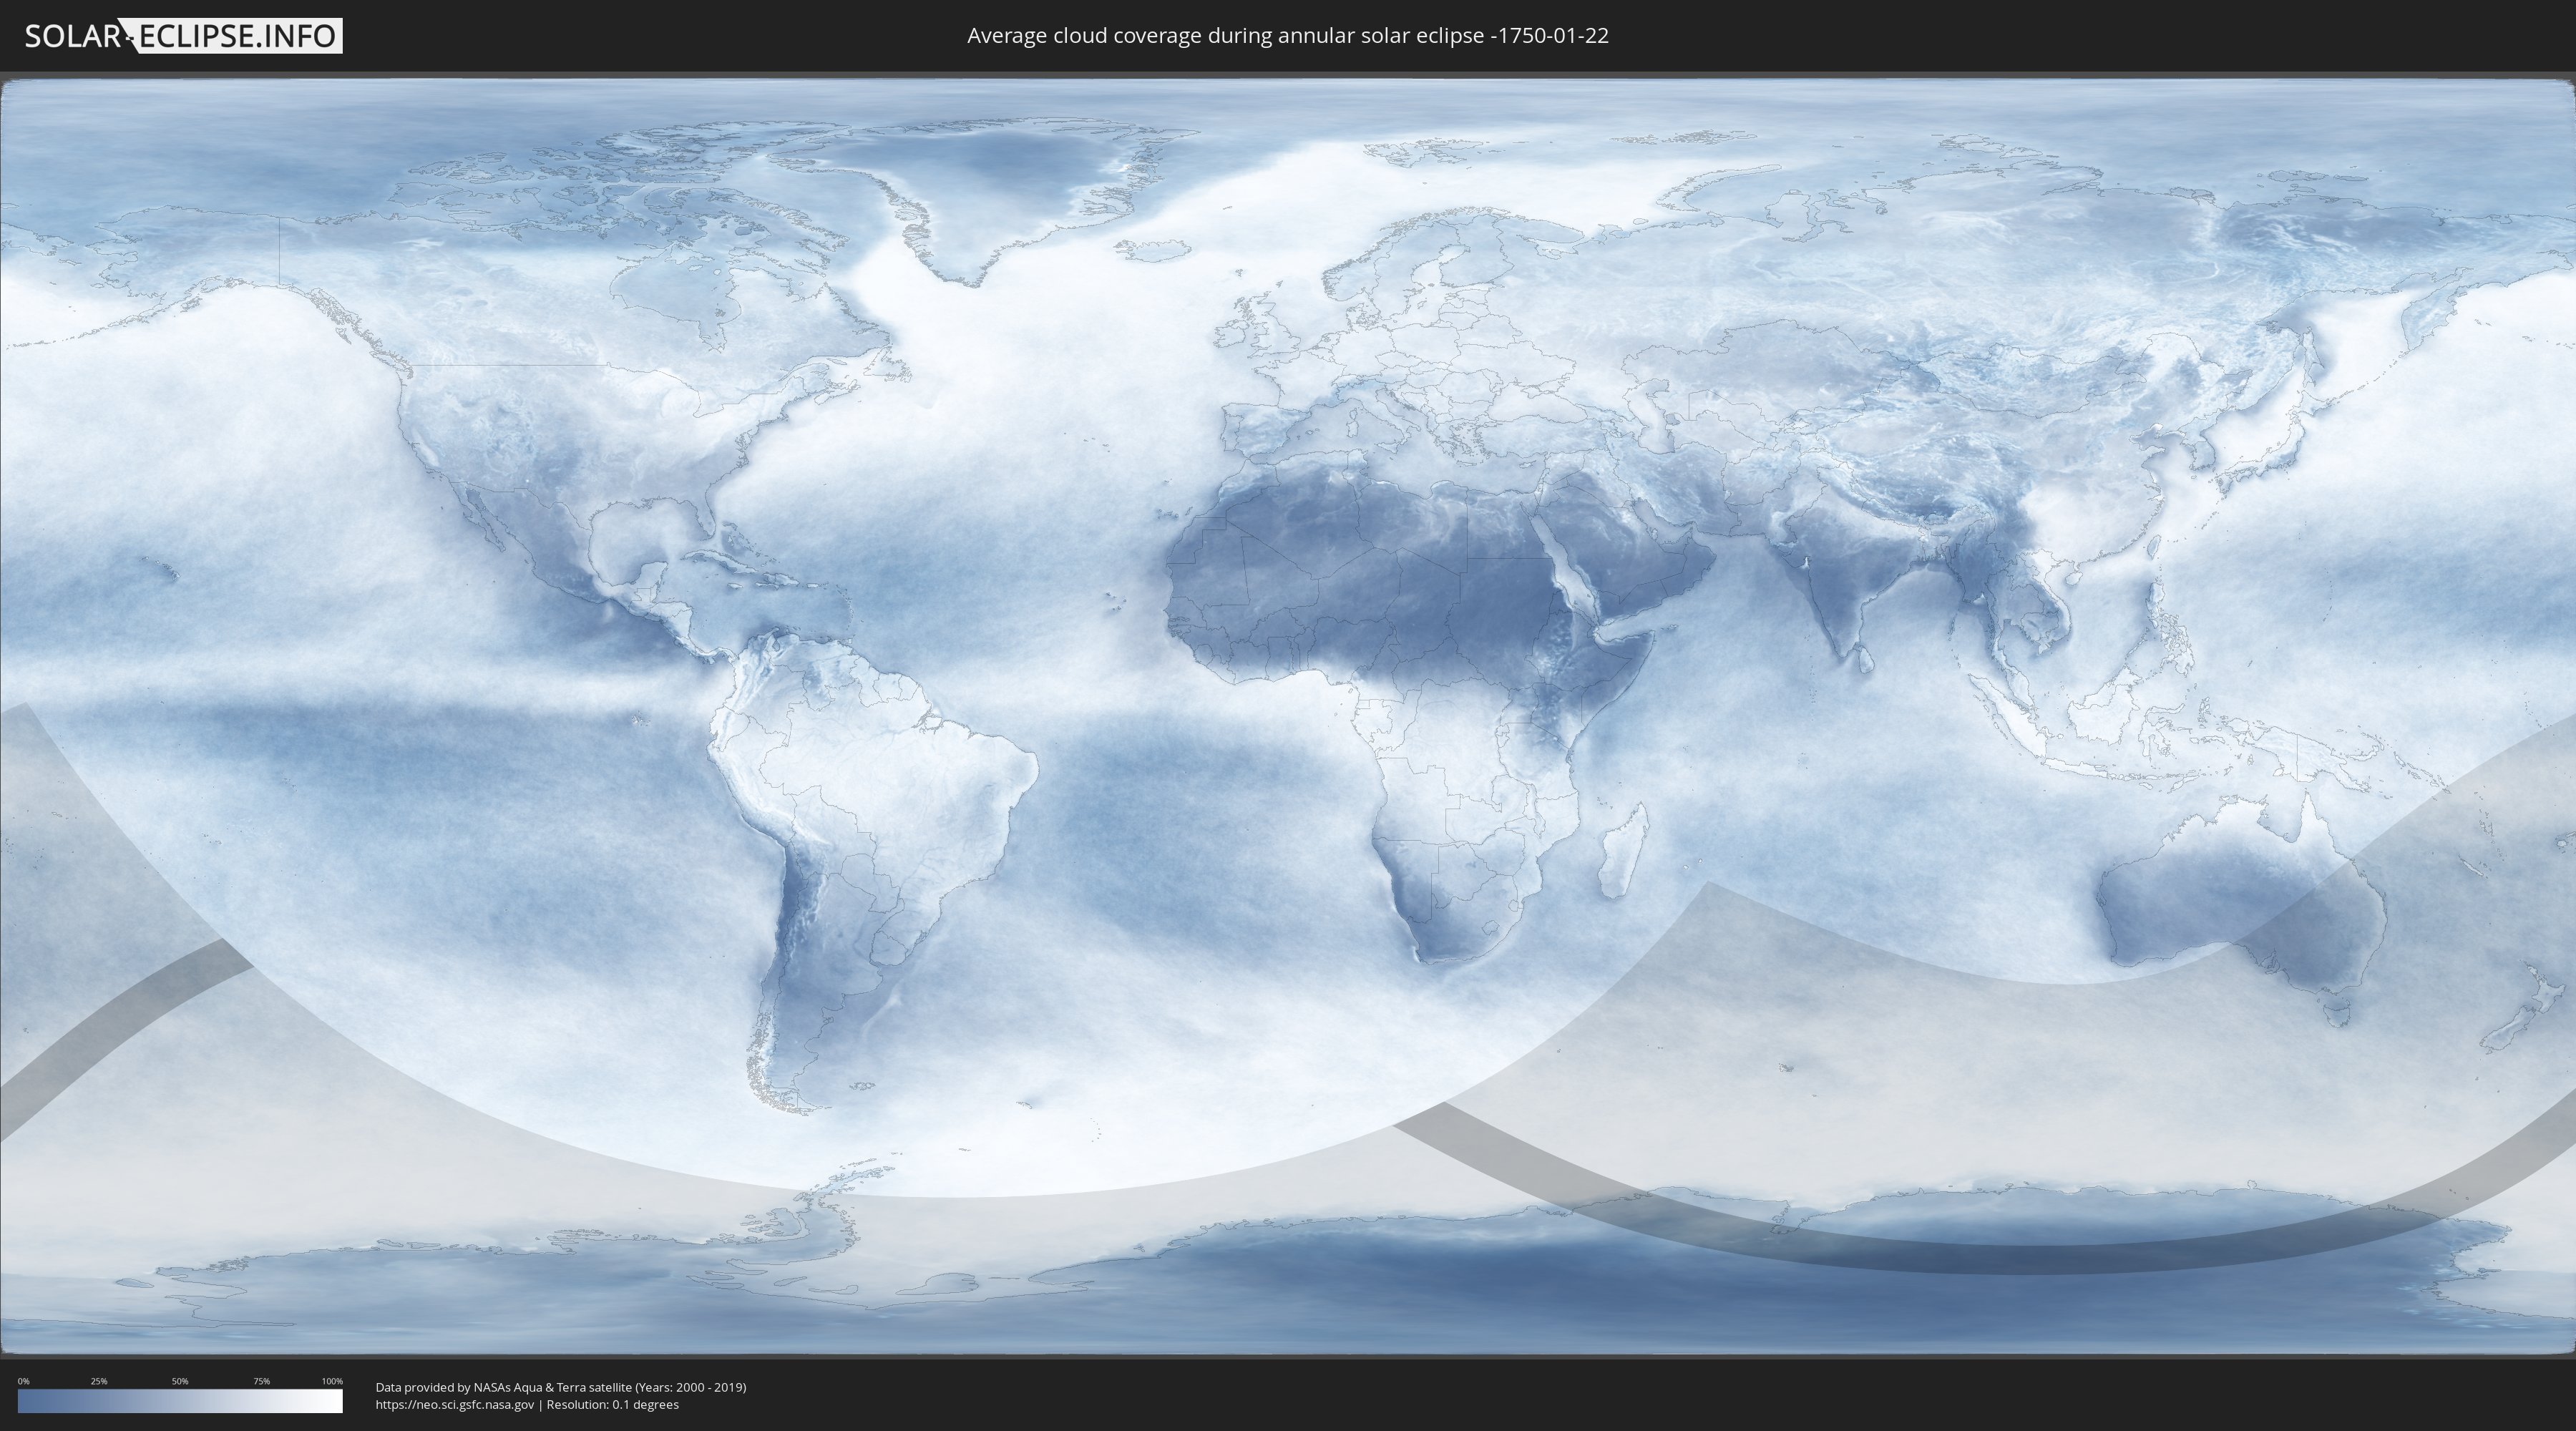Click the 0% legend label
This screenshot has width=2576, height=1431.
click(x=23, y=1381)
